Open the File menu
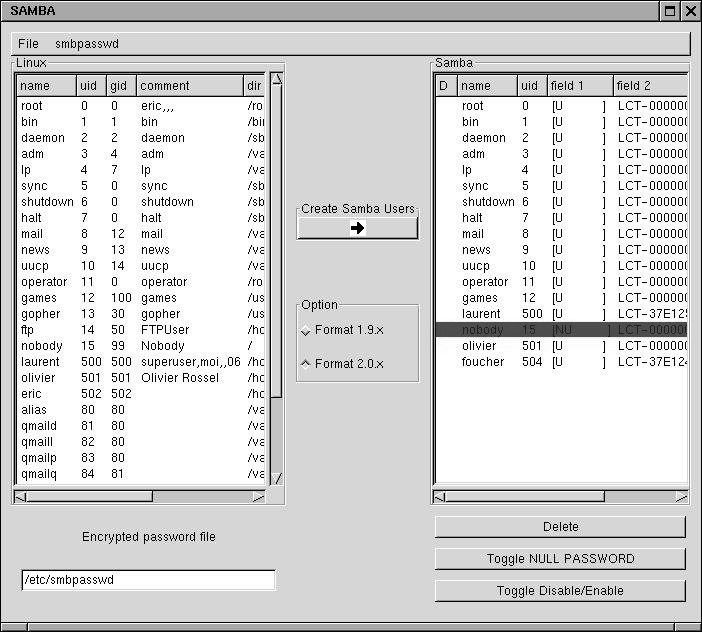Viewport: 702px width, 632px height. coord(28,44)
